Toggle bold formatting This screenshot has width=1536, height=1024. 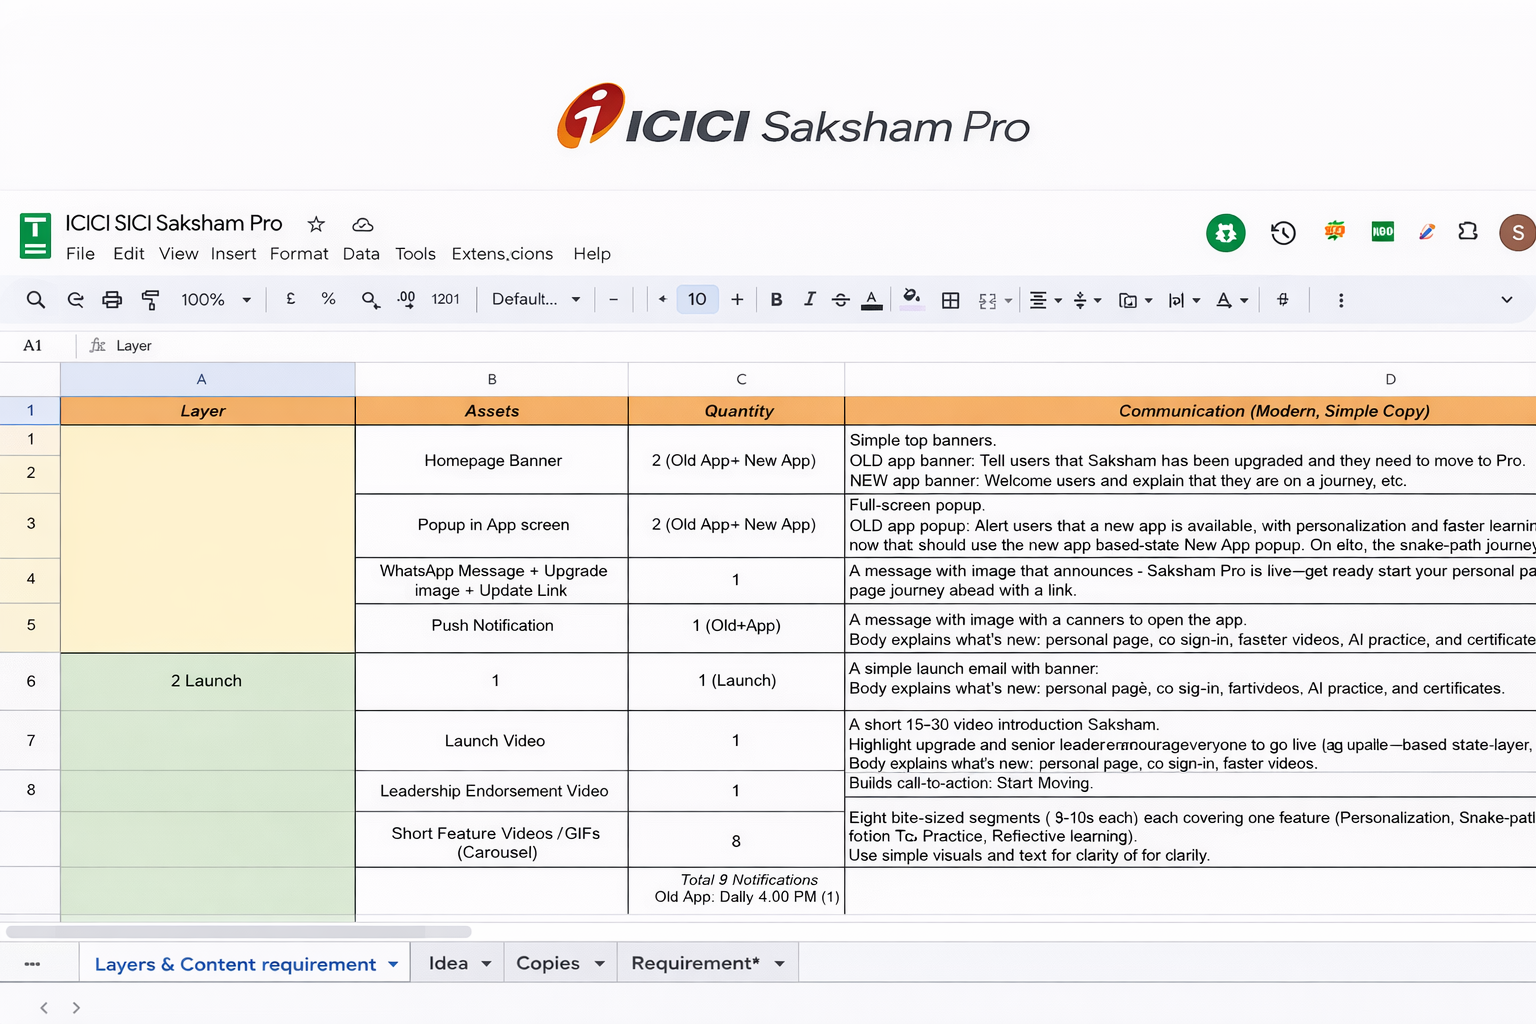coord(776,300)
